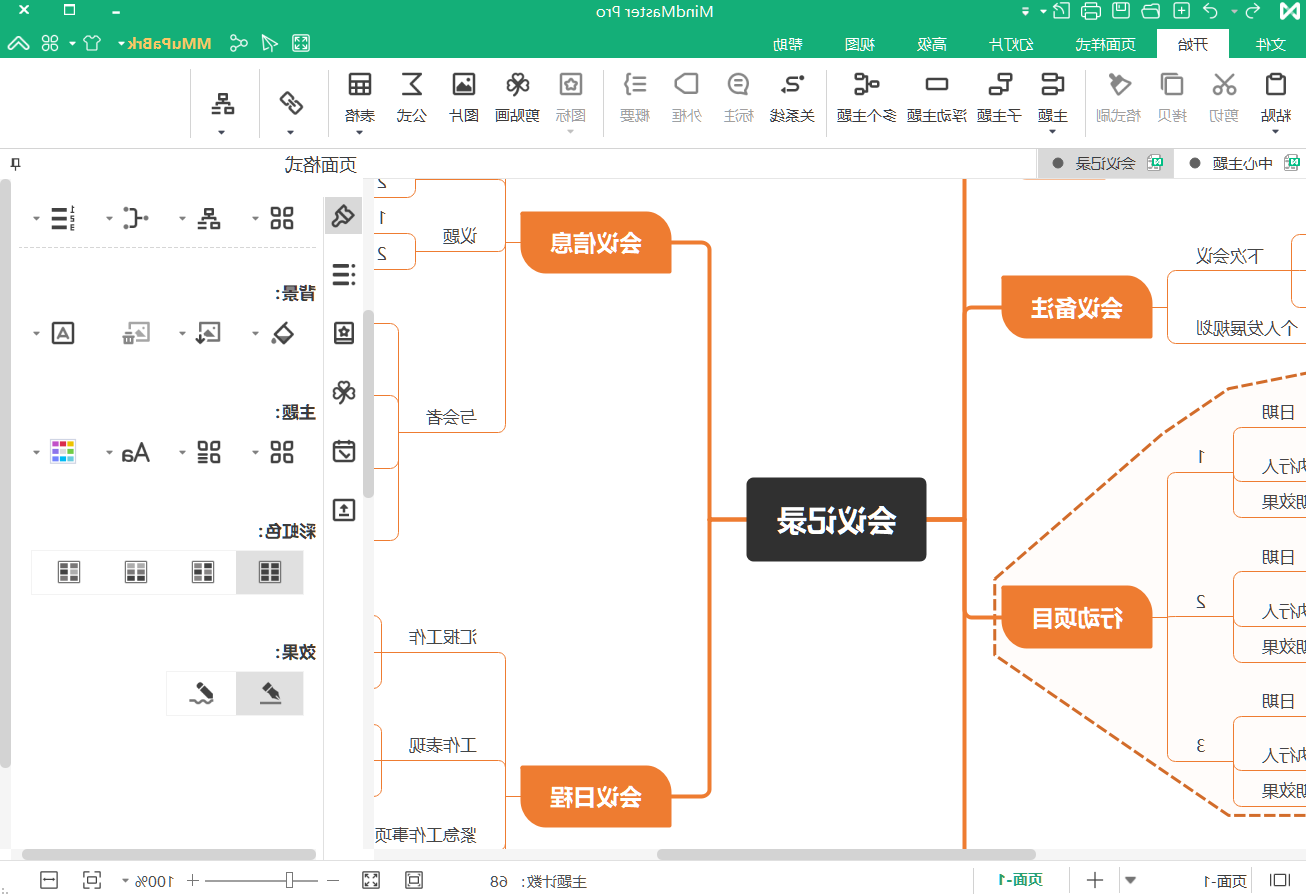The height and width of the screenshot is (894, 1306).
Task: Click the Paste (粘贴) clipboard icon
Action: (1275, 85)
